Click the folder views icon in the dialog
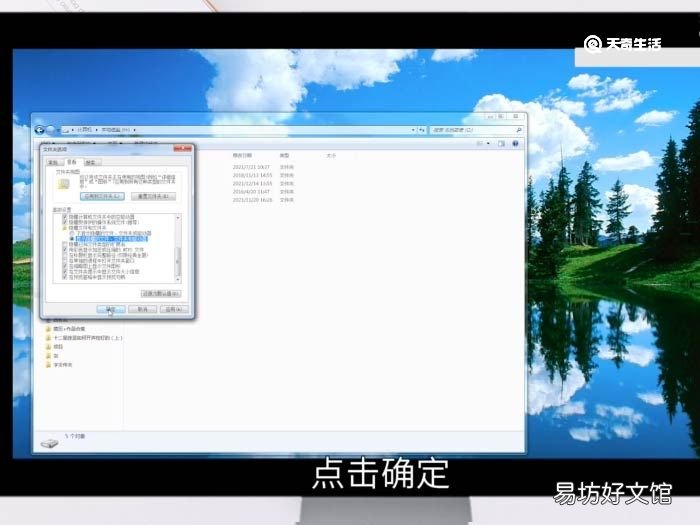This screenshot has width=700, height=525. point(63,184)
